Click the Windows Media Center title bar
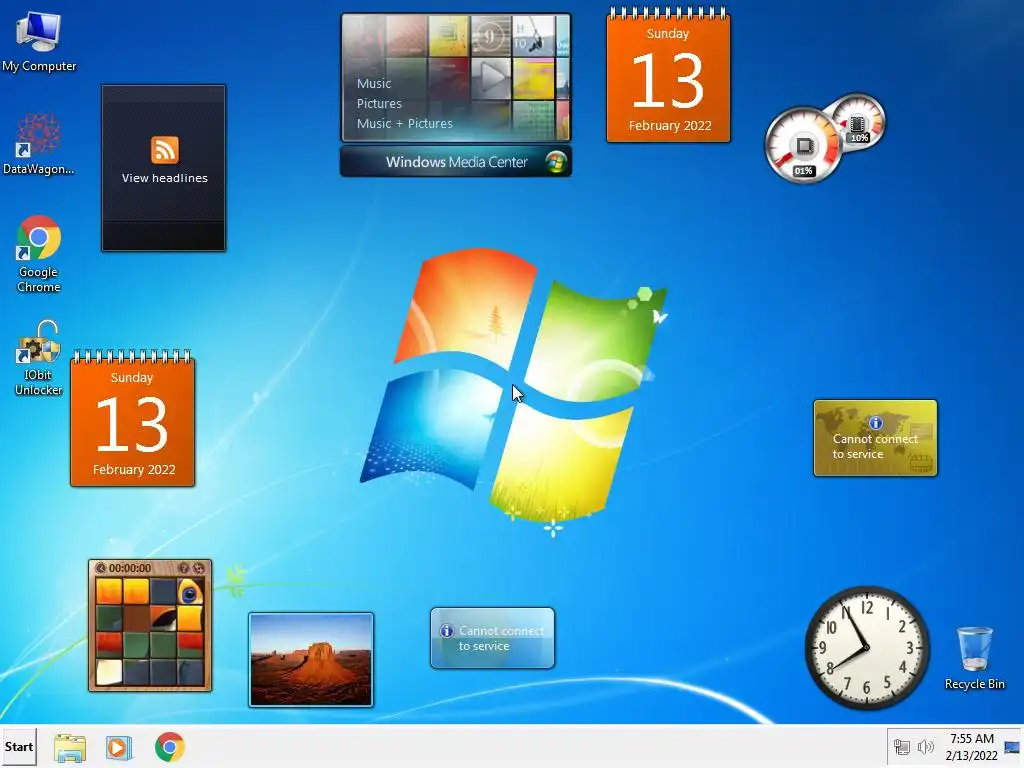This screenshot has width=1024, height=768. pos(456,162)
